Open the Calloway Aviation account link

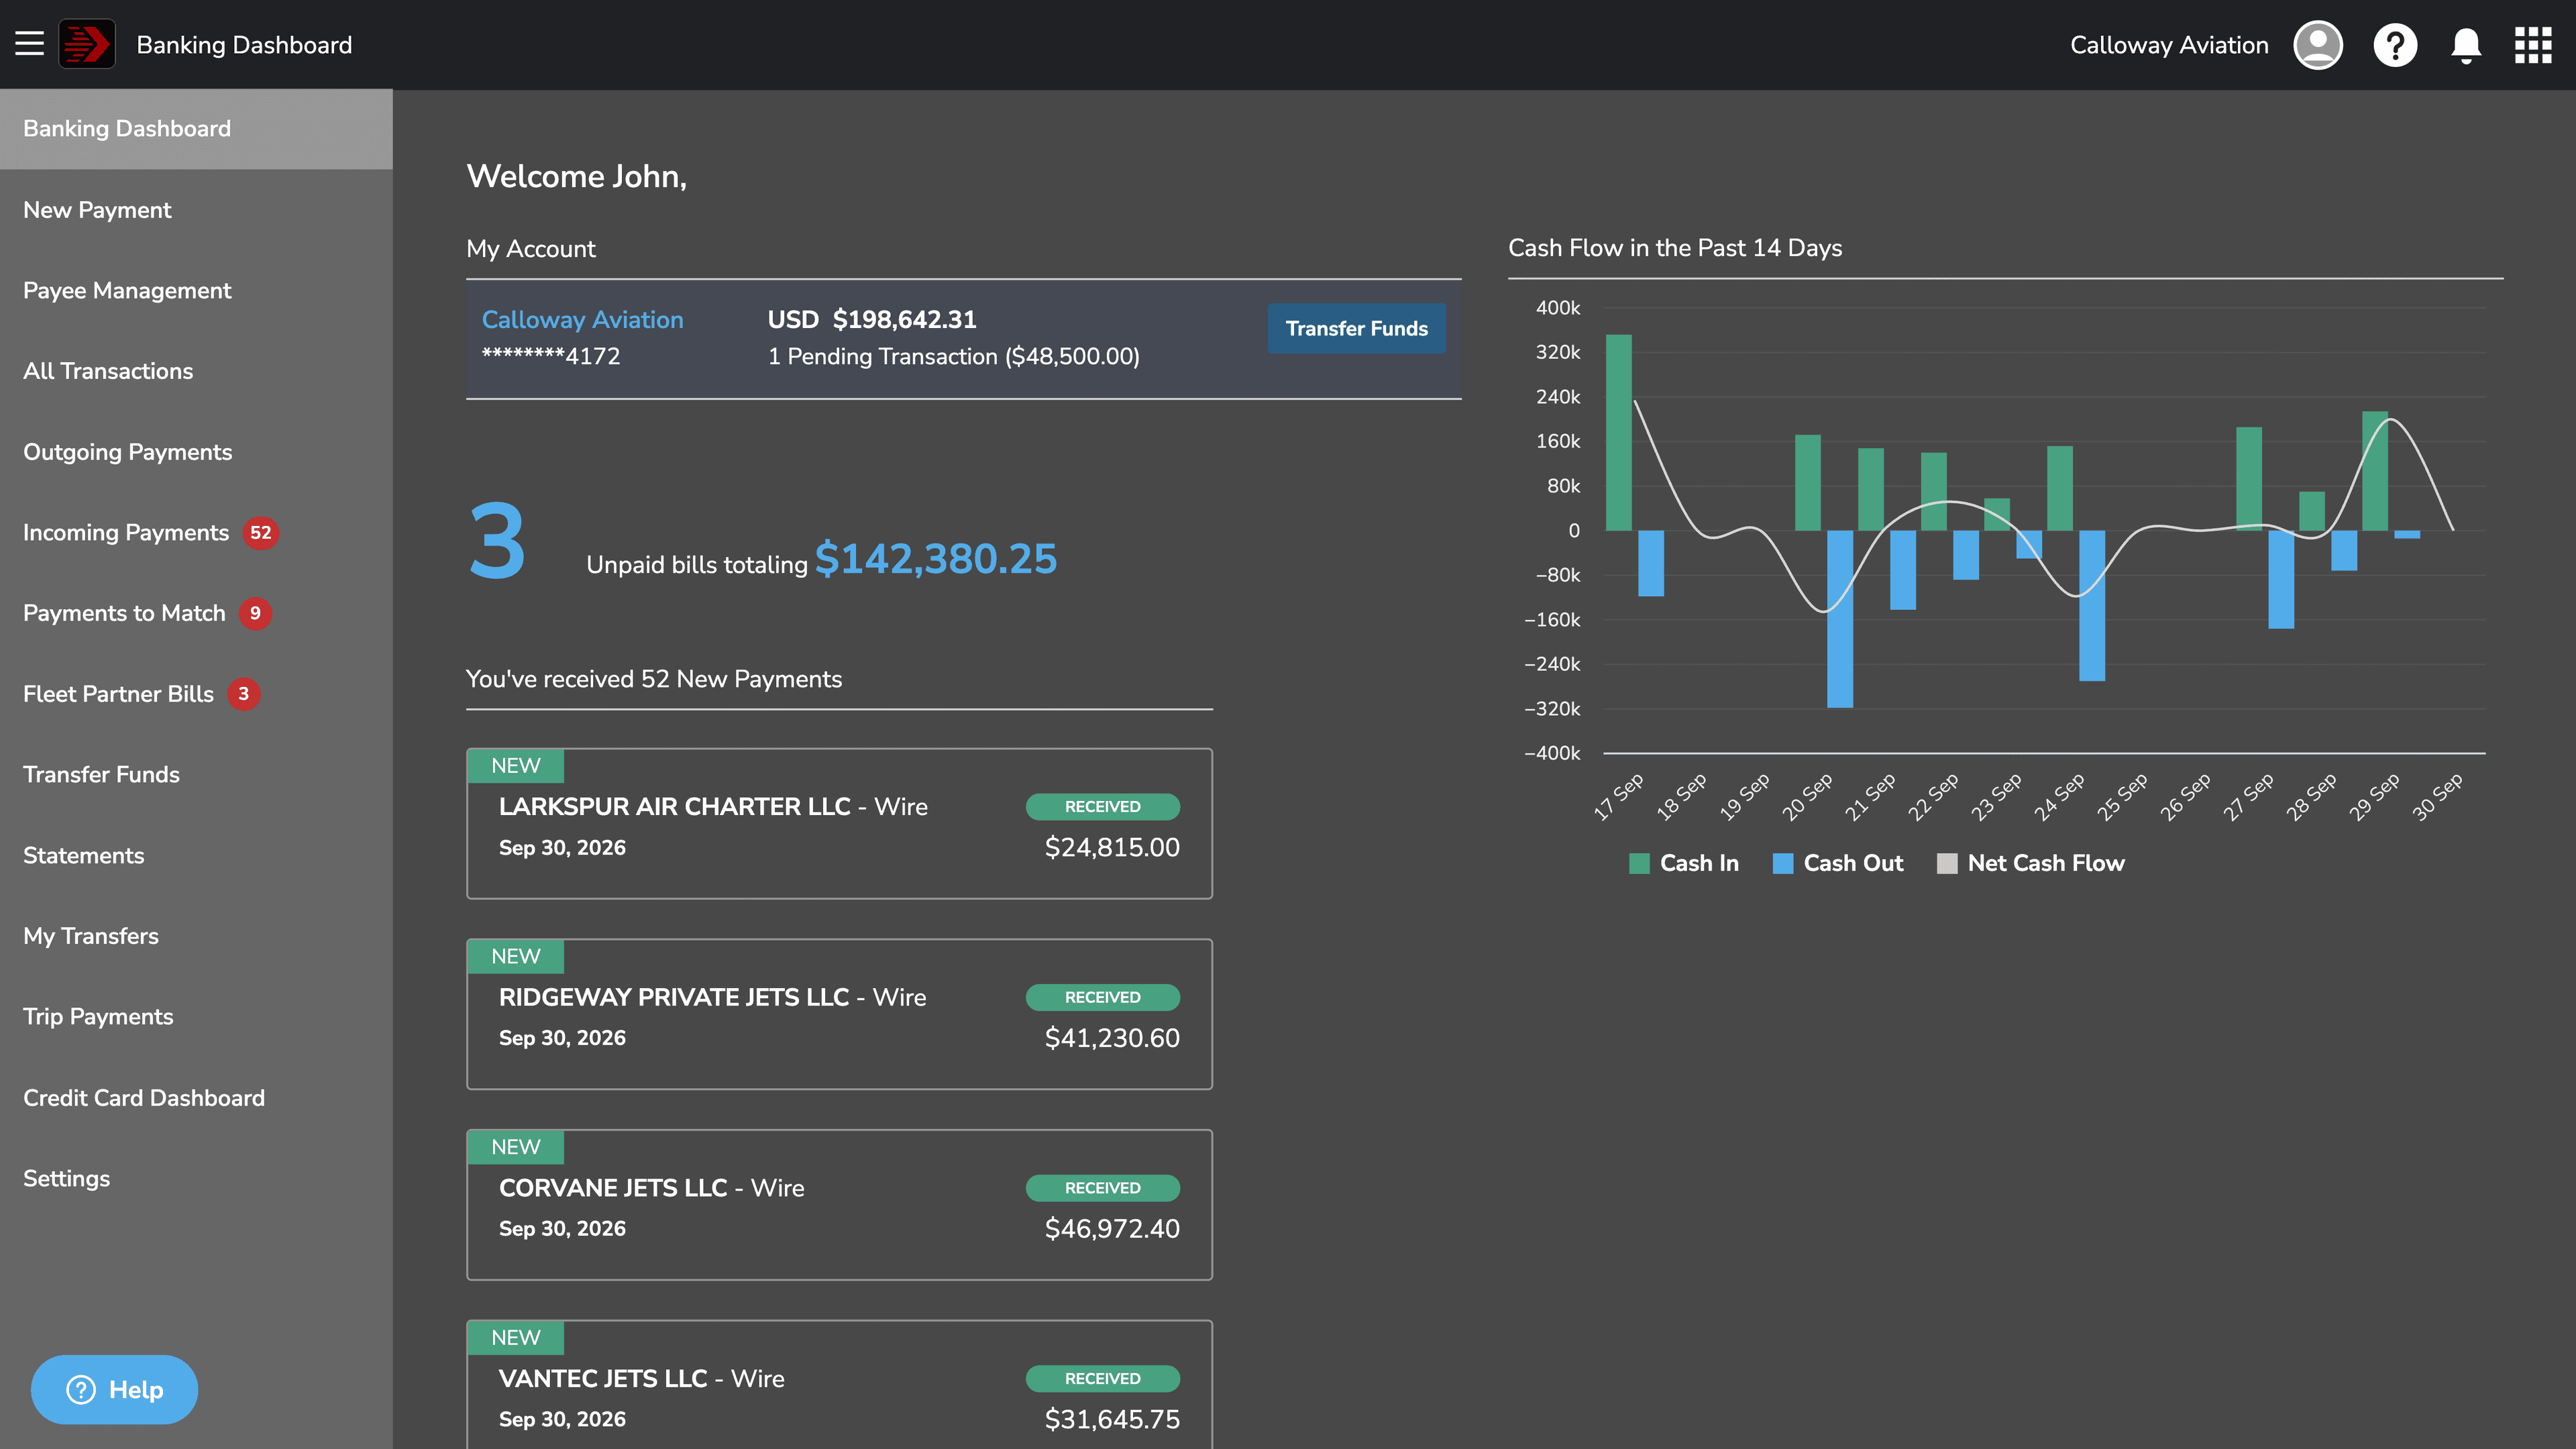582,319
